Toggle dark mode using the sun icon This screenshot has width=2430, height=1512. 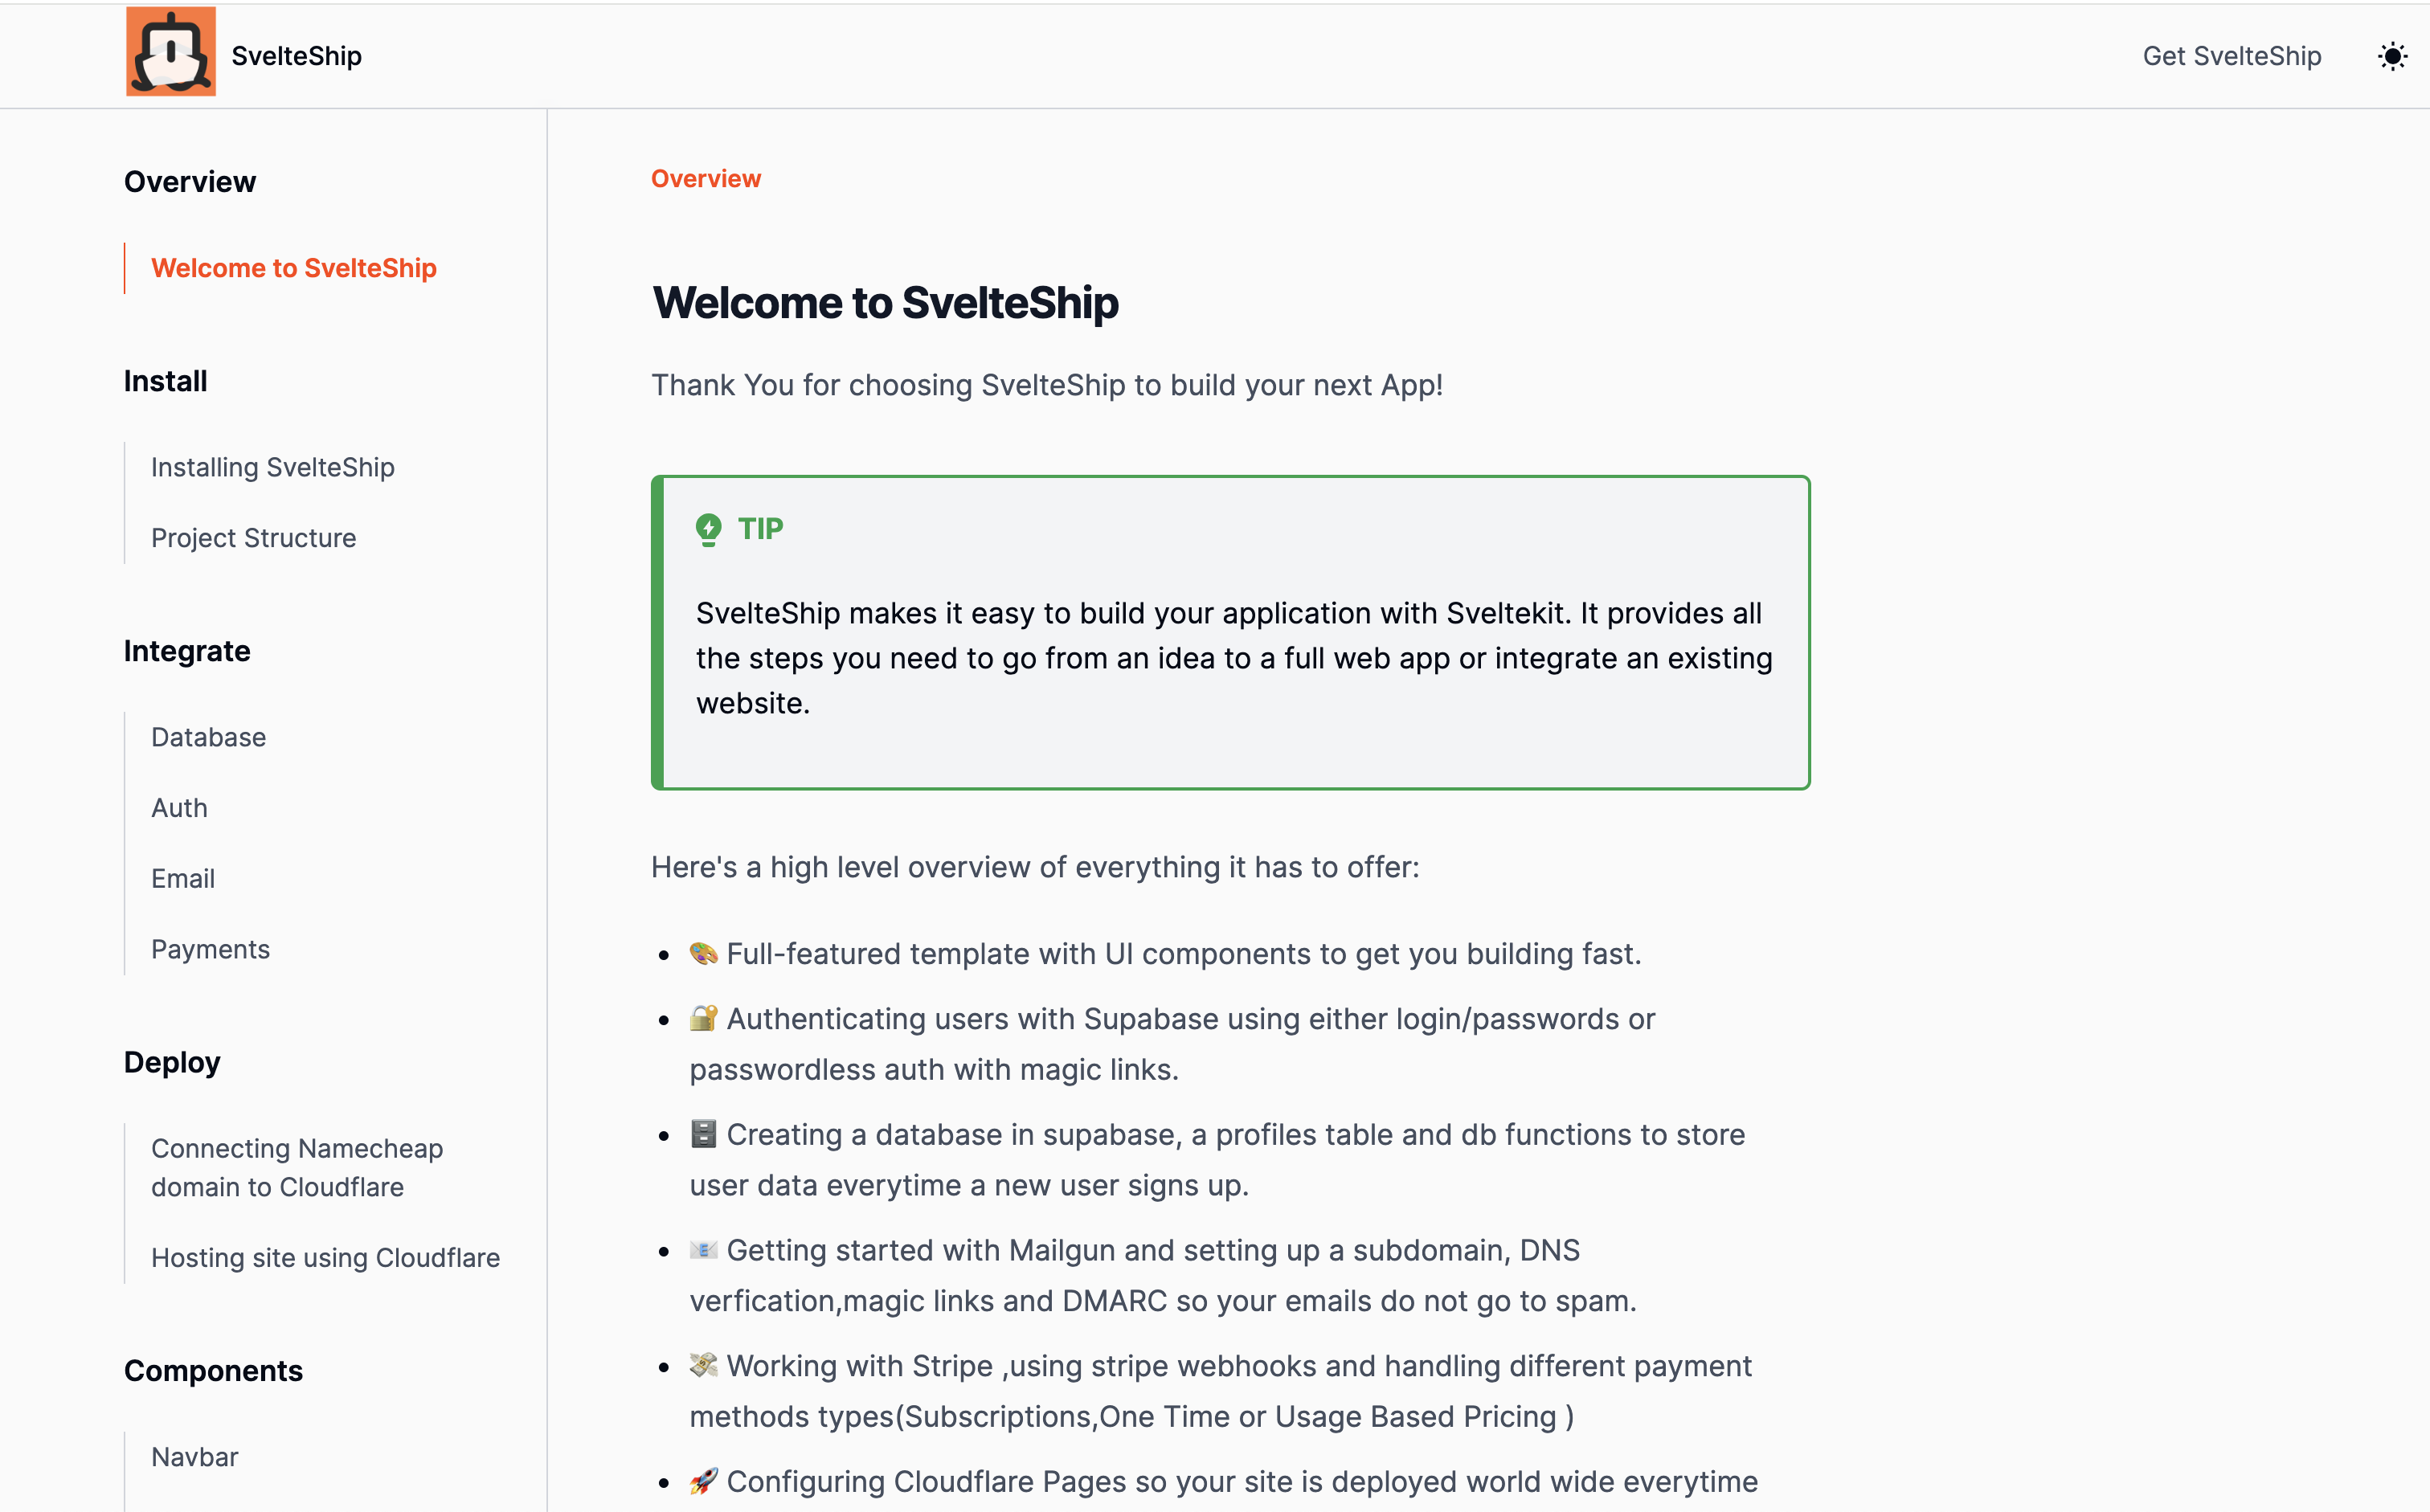(2393, 56)
